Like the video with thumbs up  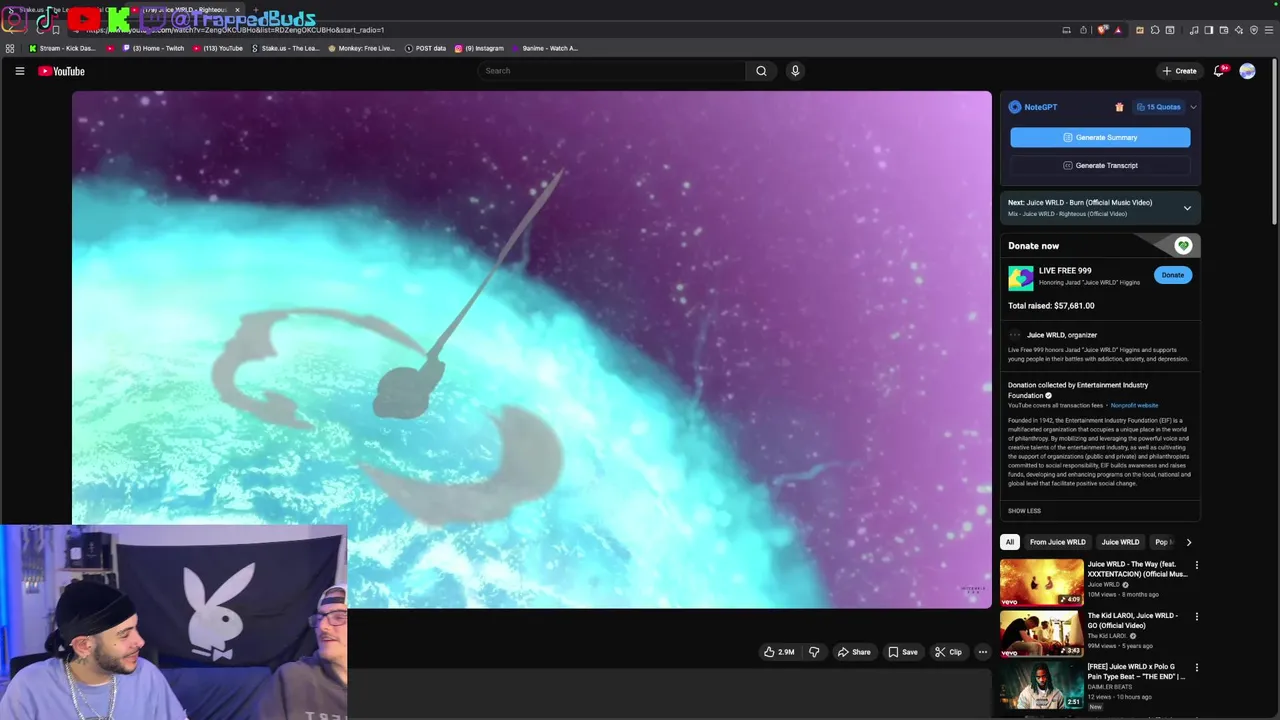point(779,652)
